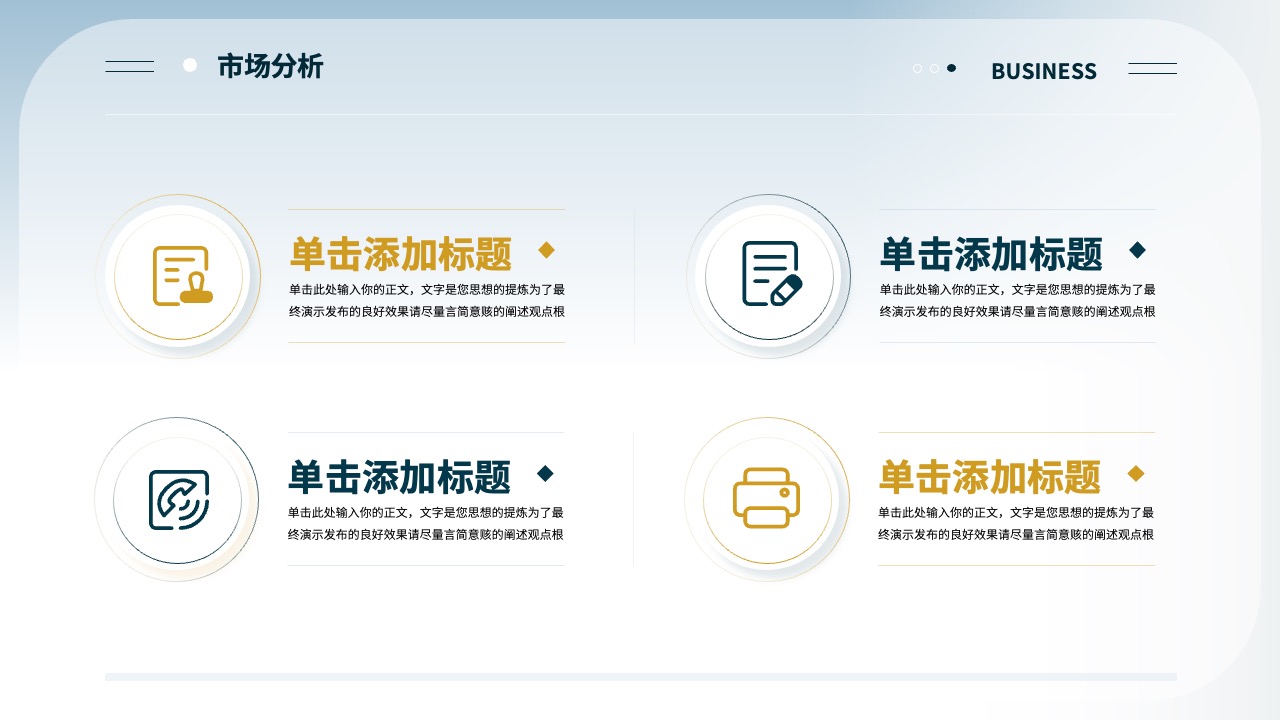The width and height of the screenshot is (1280, 720).
Task: Select body text under the pencil-icon heading
Action: coord(1018,300)
